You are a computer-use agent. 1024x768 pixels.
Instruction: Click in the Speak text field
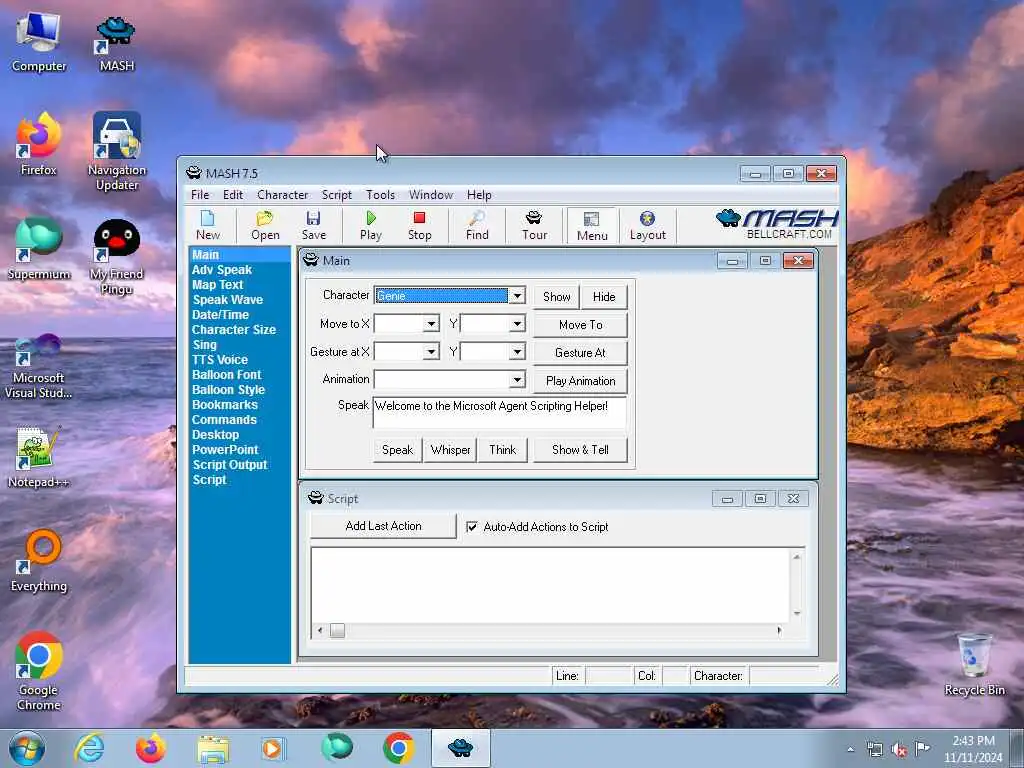[x=500, y=412]
